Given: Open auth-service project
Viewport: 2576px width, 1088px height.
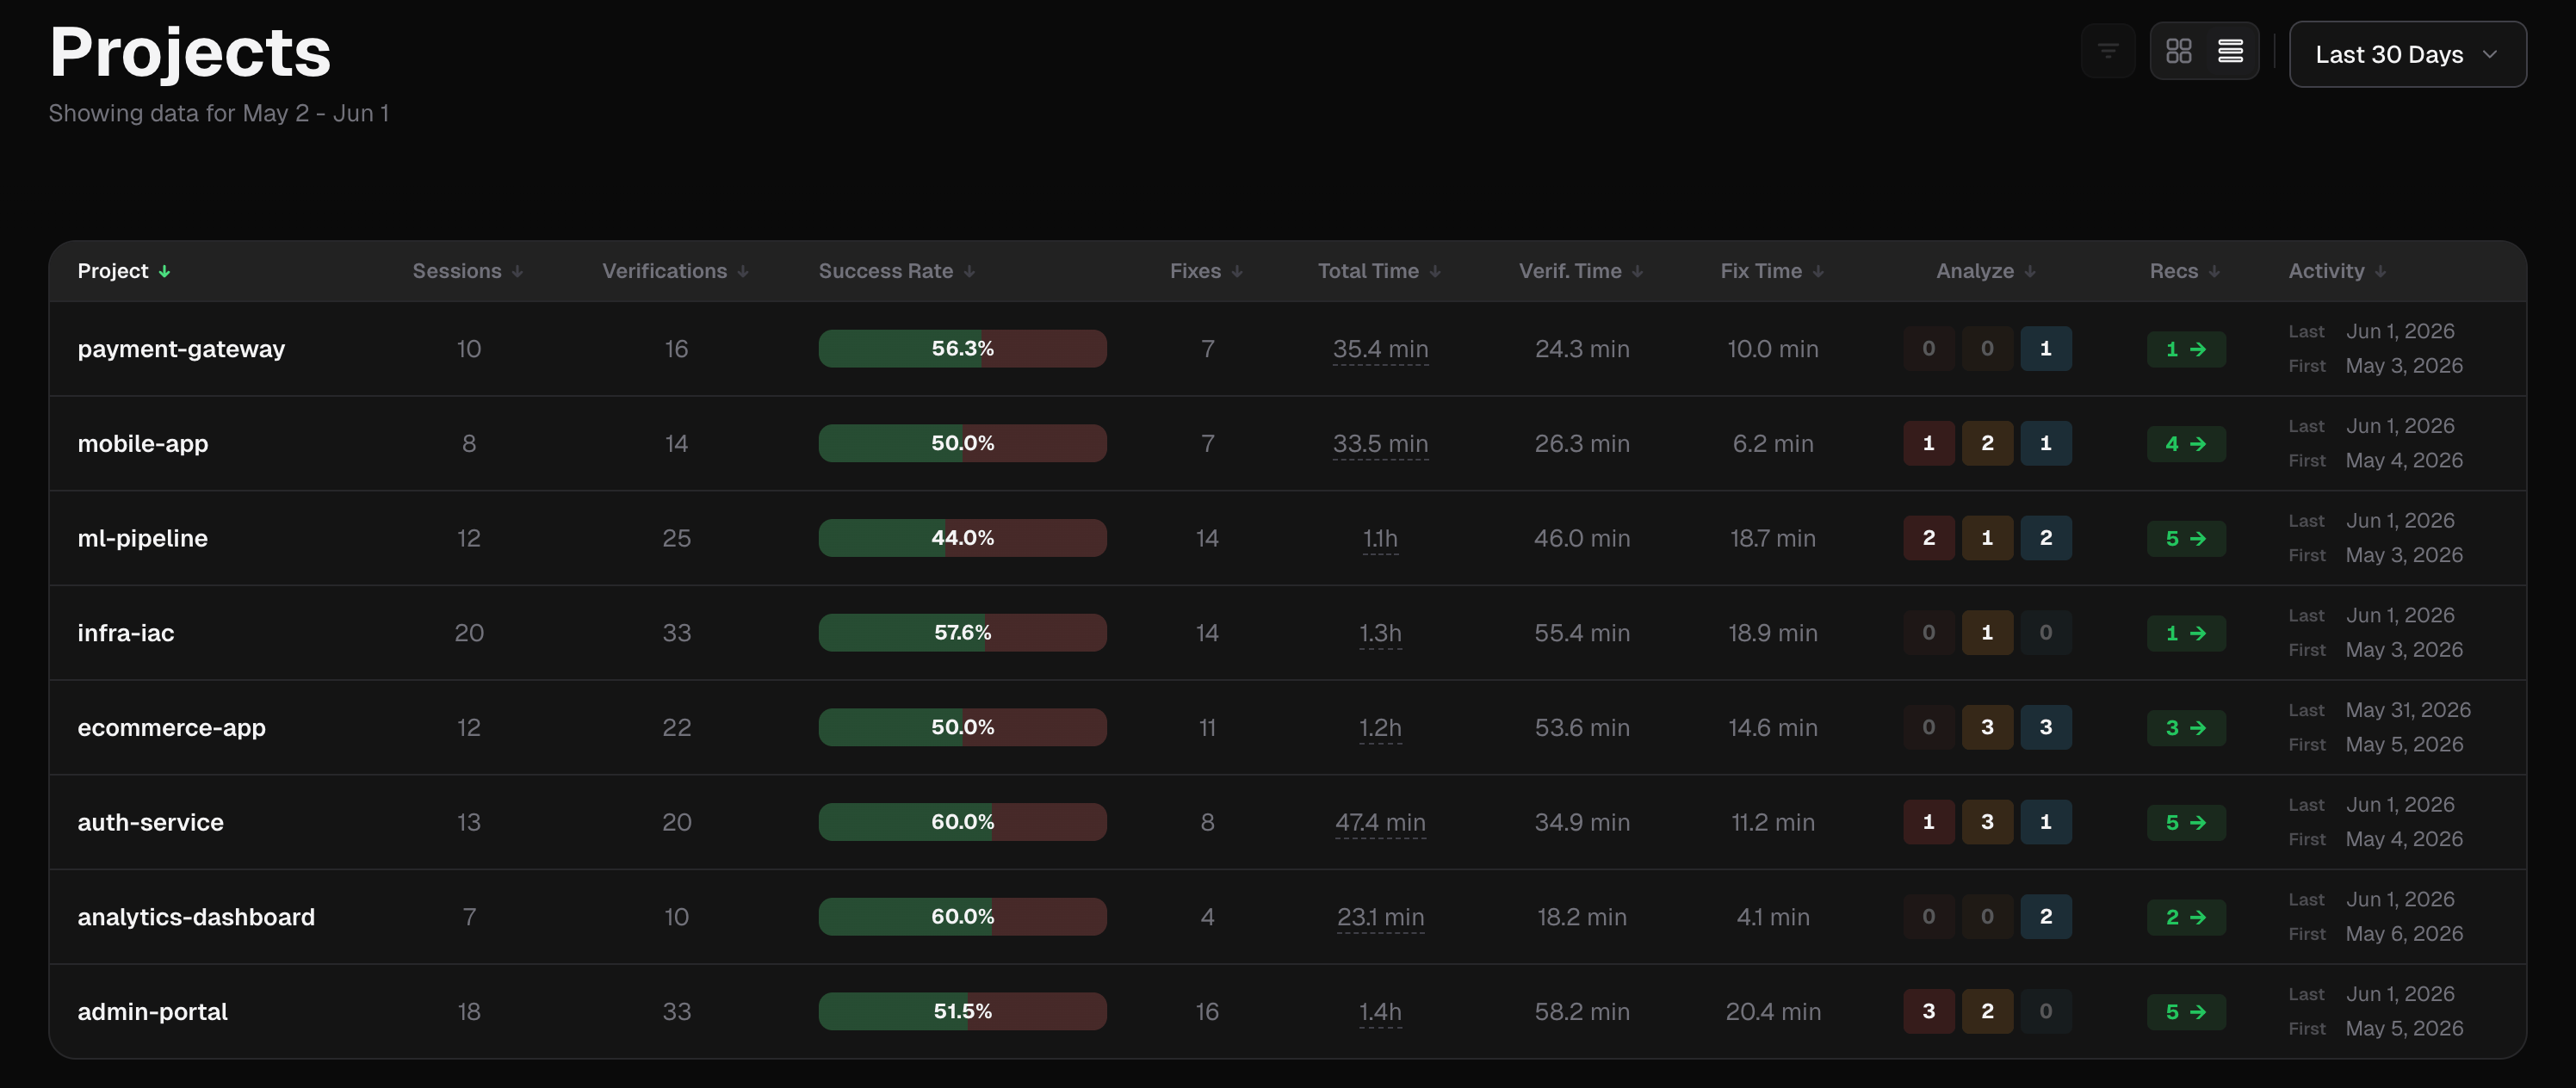Looking at the screenshot, I should point(151,822).
